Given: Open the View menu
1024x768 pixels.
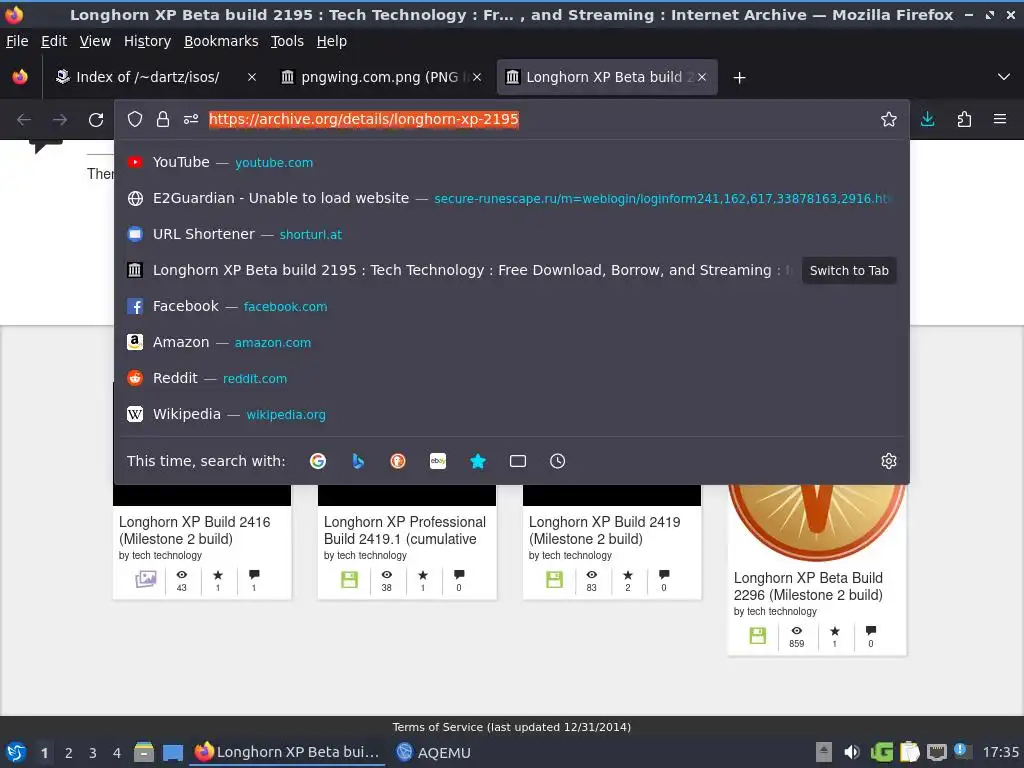Looking at the screenshot, I should pos(95,41).
